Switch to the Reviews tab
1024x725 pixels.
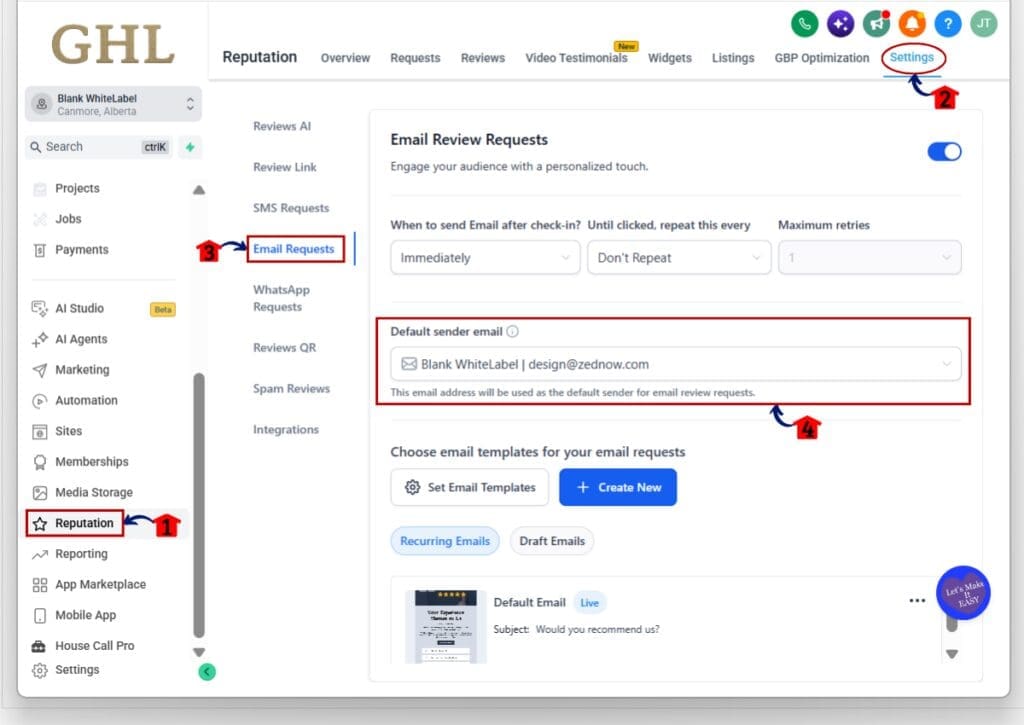tap(483, 58)
